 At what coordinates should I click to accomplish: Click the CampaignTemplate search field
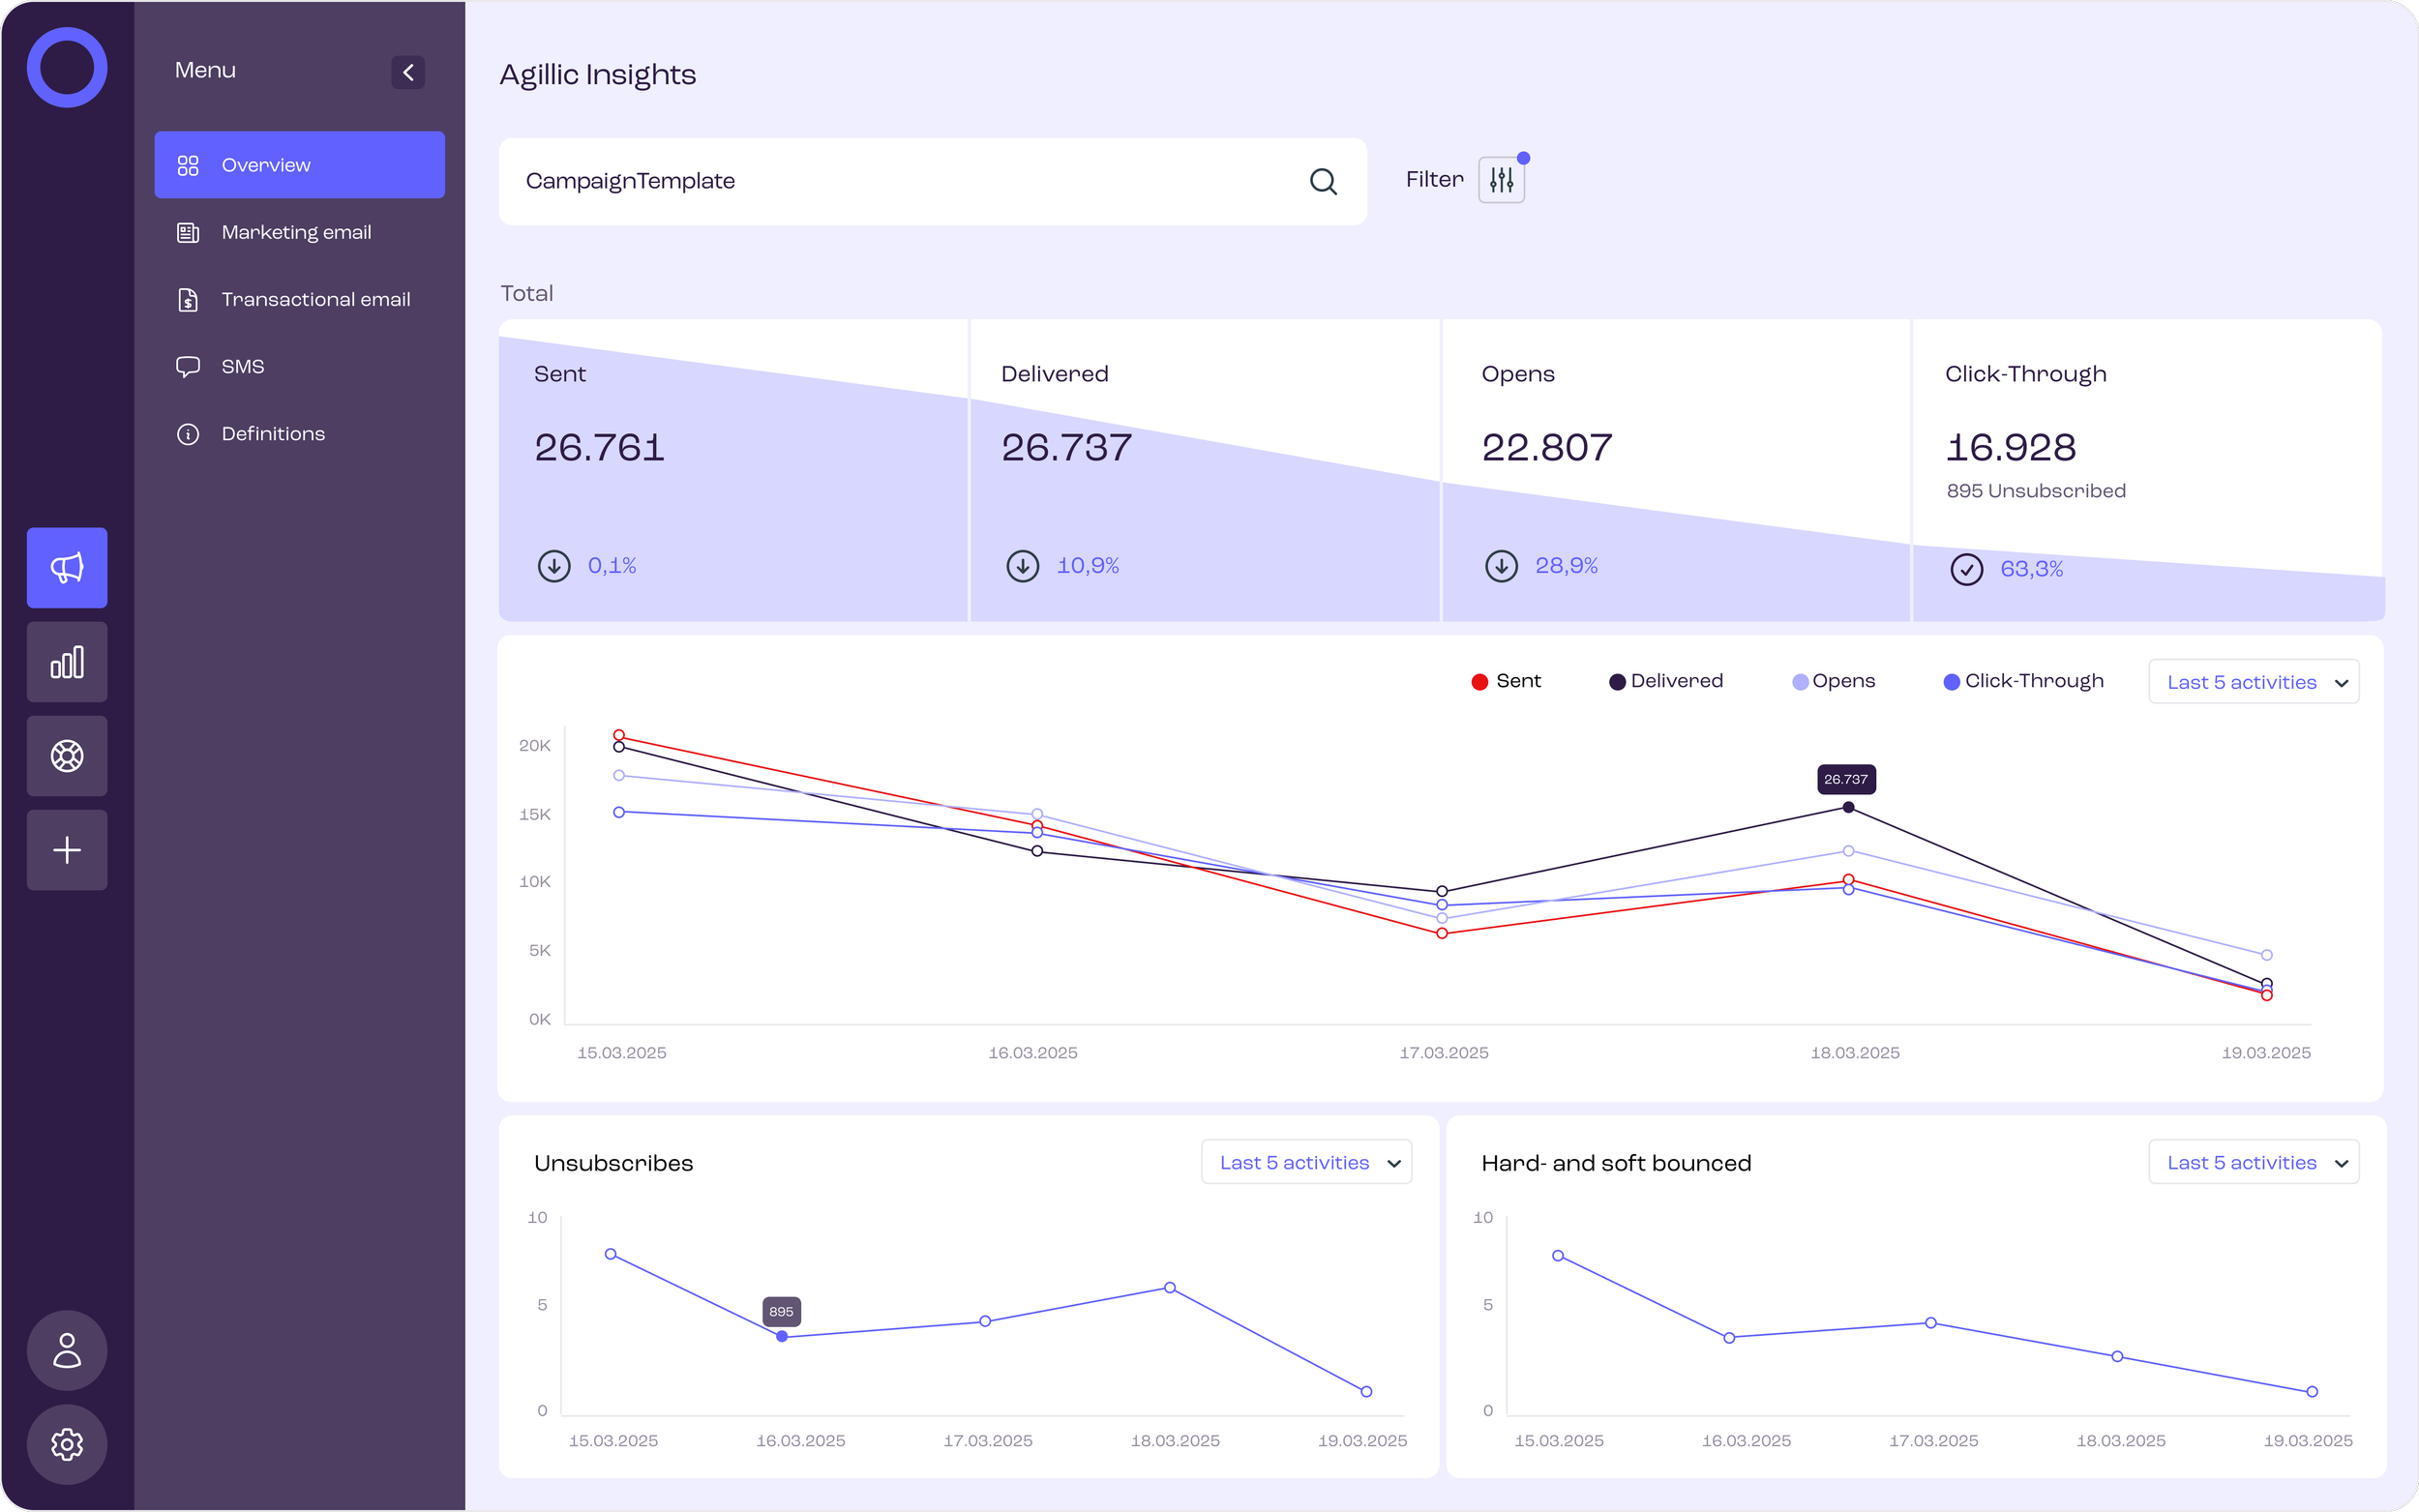[x=900, y=181]
